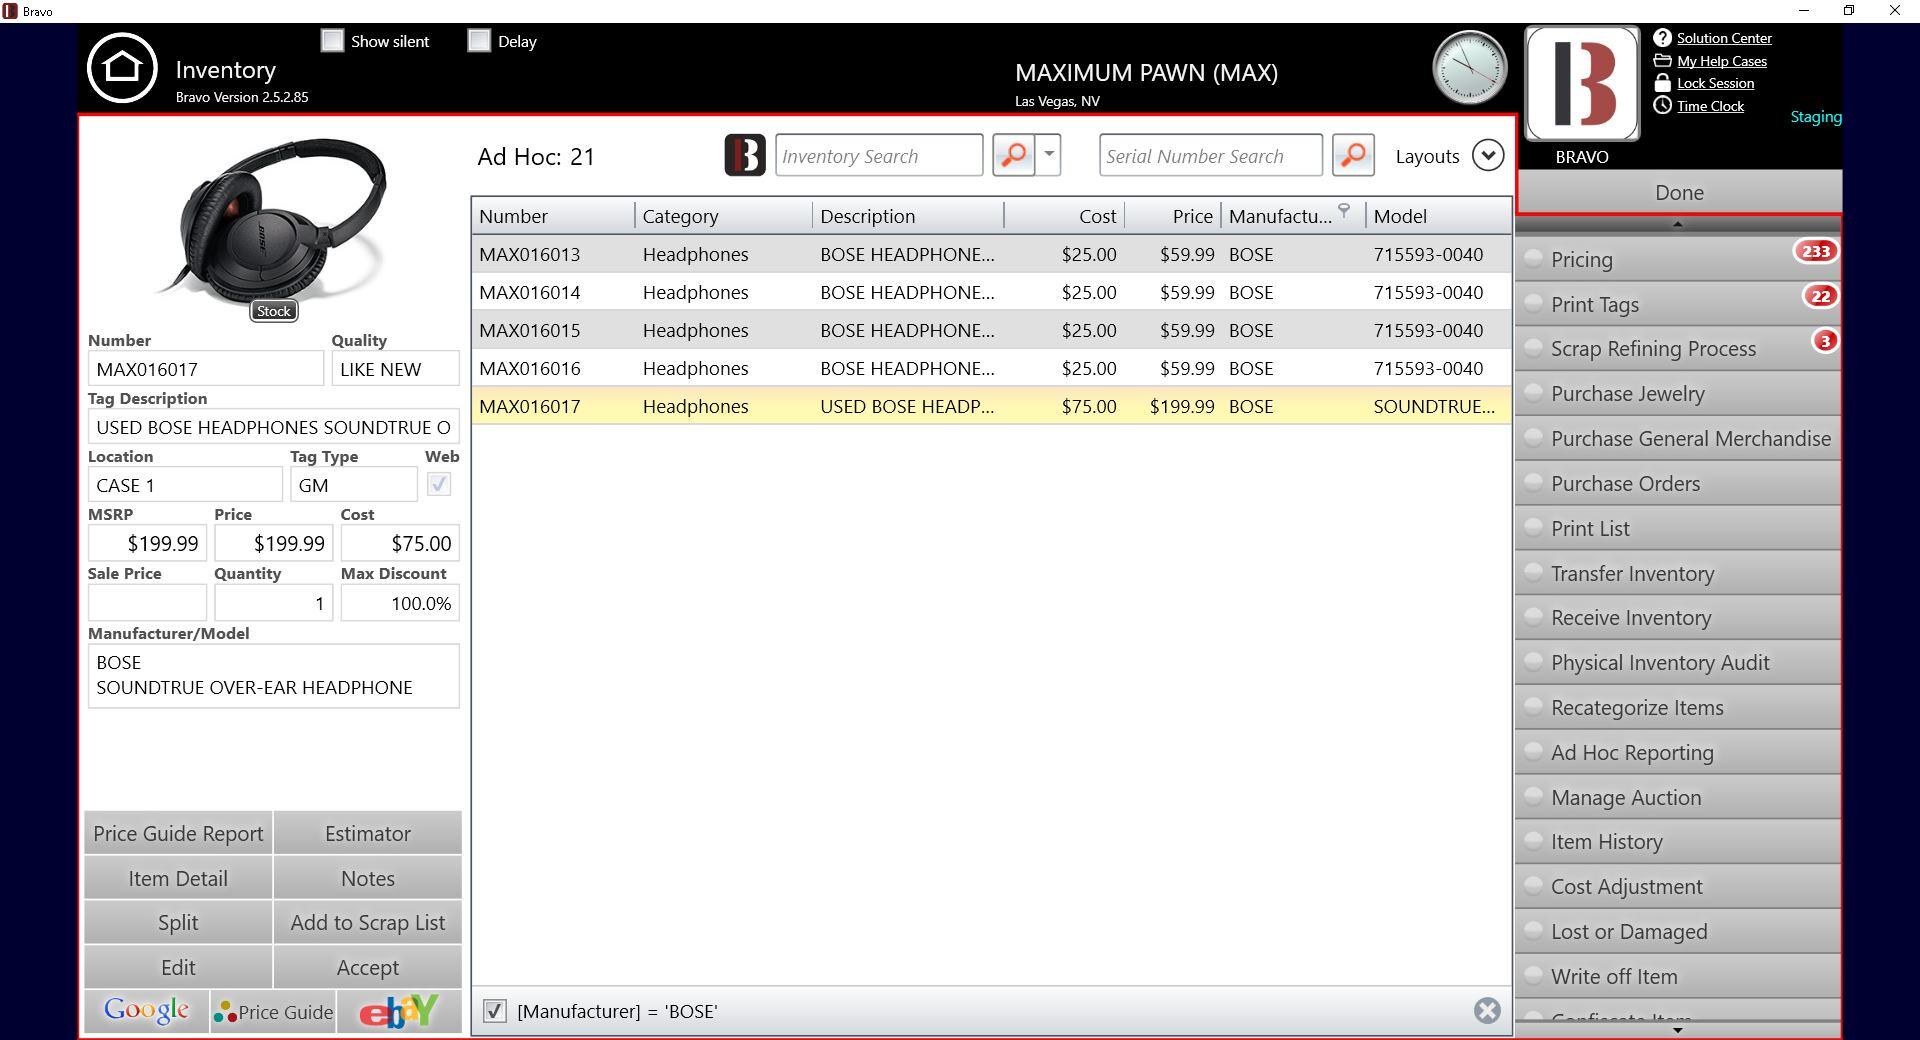This screenshot has height=1040, width=1920.
Task: Open the Item Detail button
Action: pos(178,878)
